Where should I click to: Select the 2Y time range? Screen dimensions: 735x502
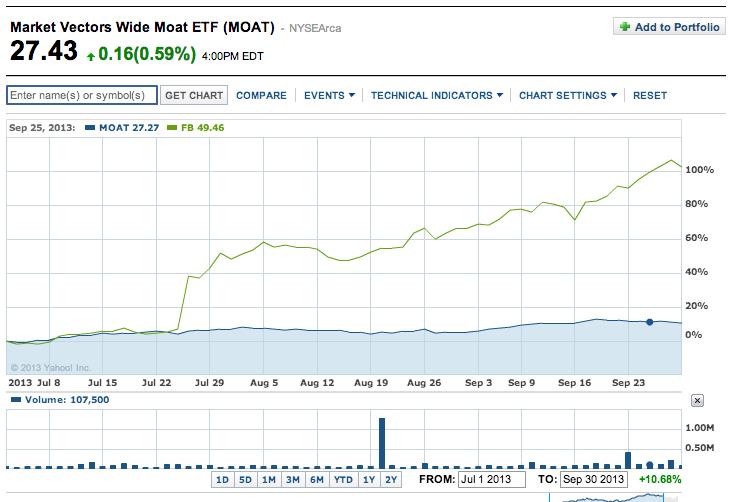coord(391,480)
